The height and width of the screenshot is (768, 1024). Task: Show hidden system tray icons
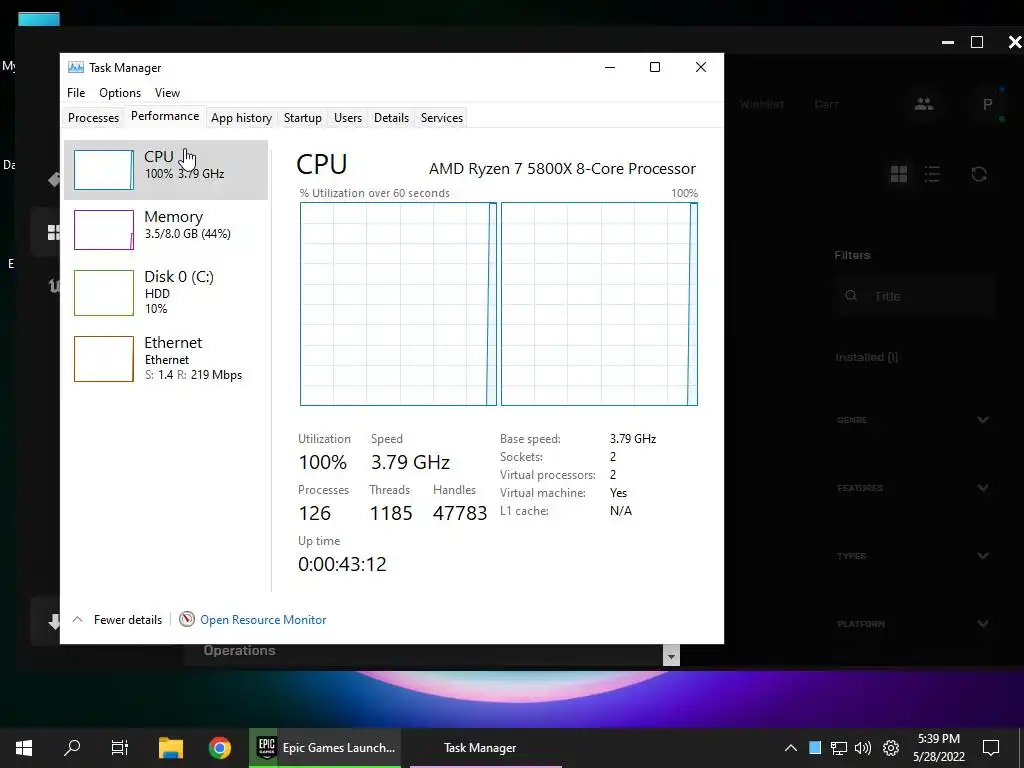tap(790, 748)
